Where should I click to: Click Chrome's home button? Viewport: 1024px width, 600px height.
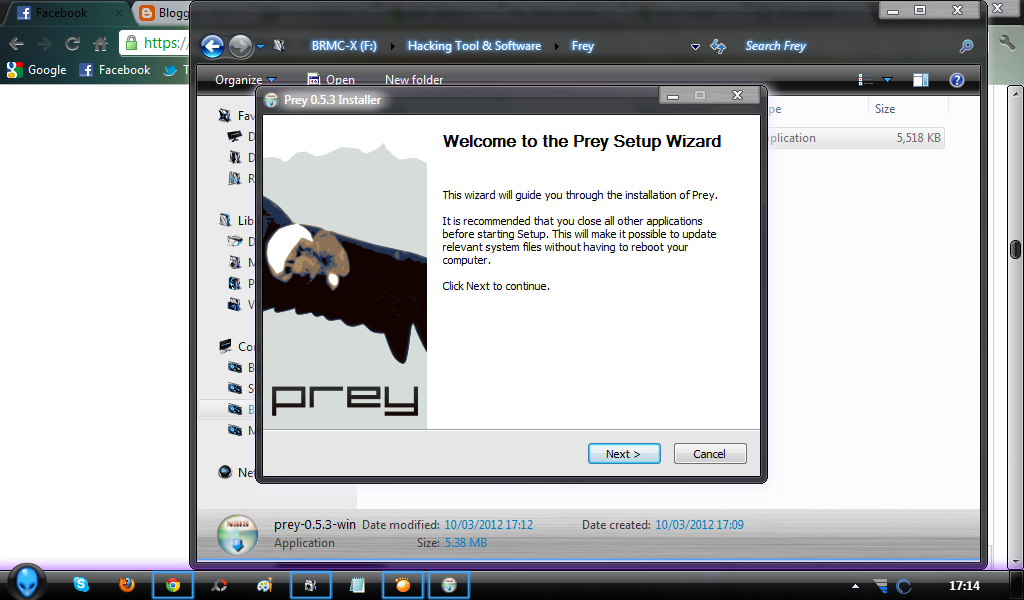(x=101, y=44)
